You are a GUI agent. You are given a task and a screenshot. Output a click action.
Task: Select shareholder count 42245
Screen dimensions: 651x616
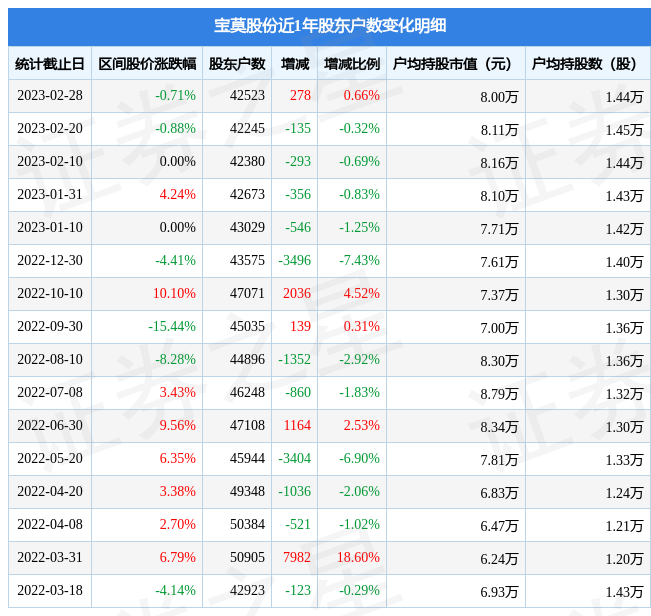[x=247, y=128]
